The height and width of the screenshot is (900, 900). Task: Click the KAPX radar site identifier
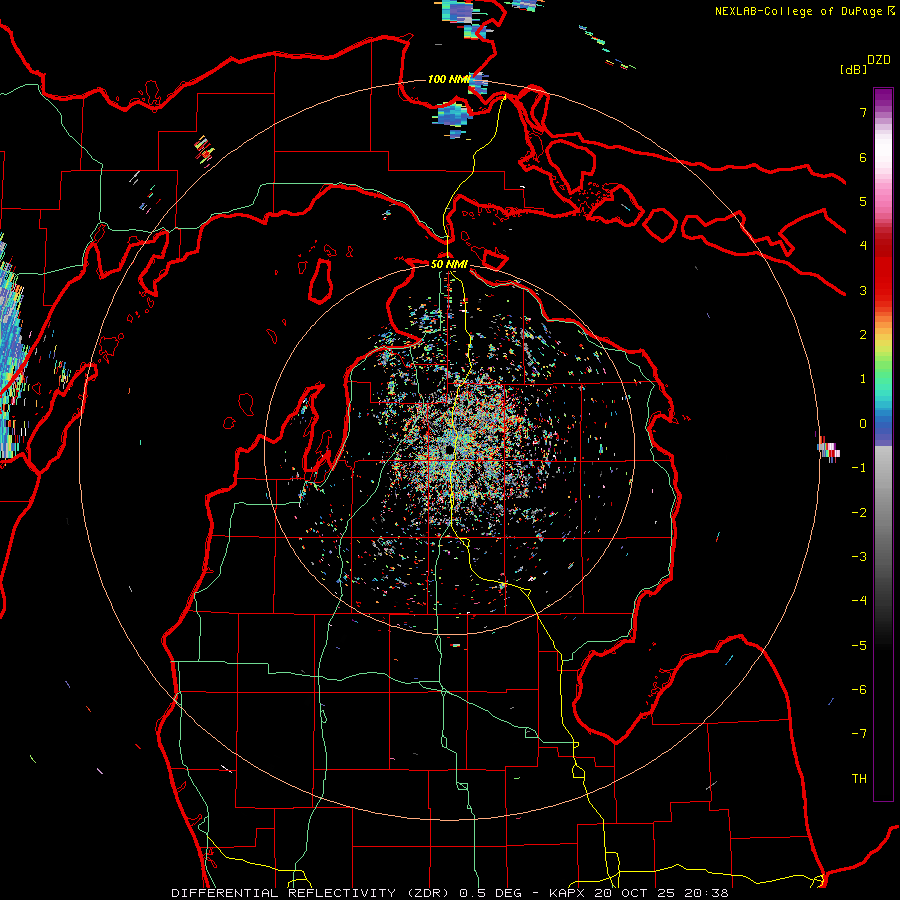pos(568,893)
